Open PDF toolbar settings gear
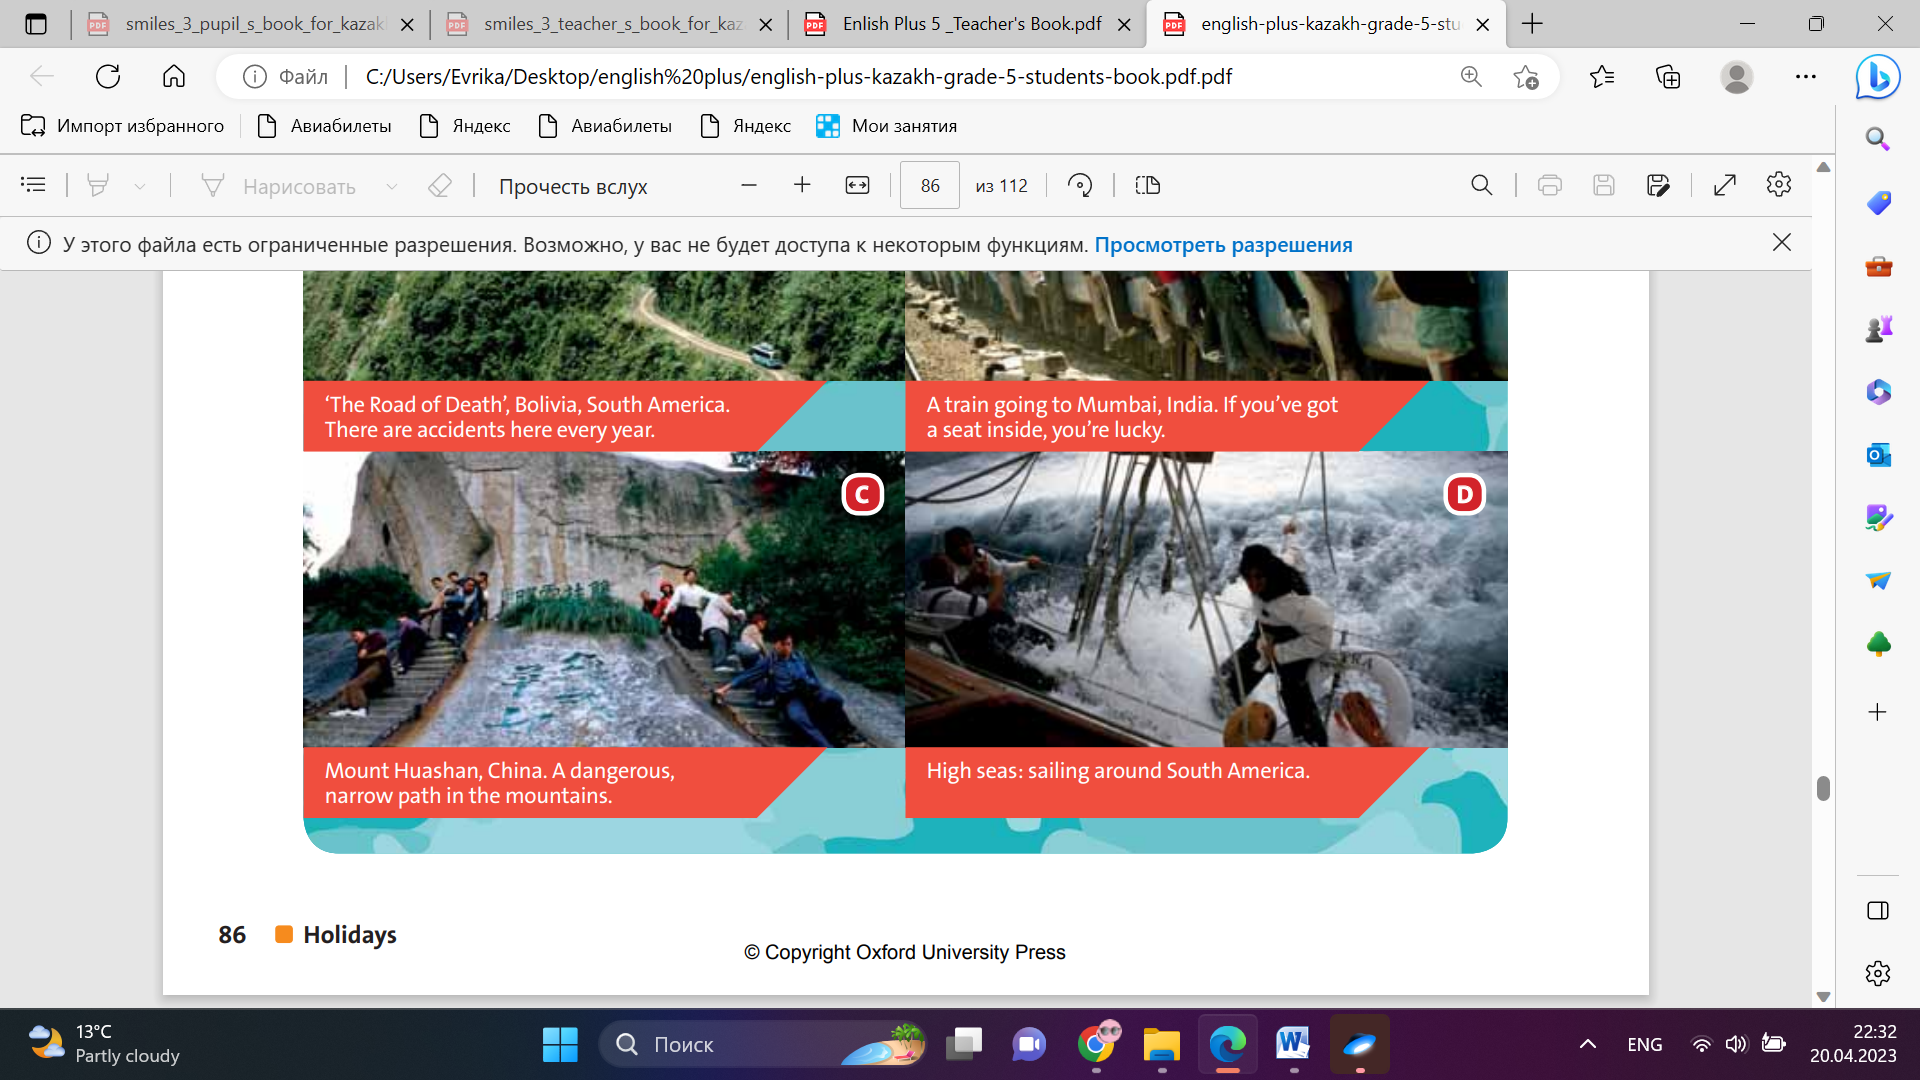The height and width of the screenshot is (1080, 1920). [1778, 185]
